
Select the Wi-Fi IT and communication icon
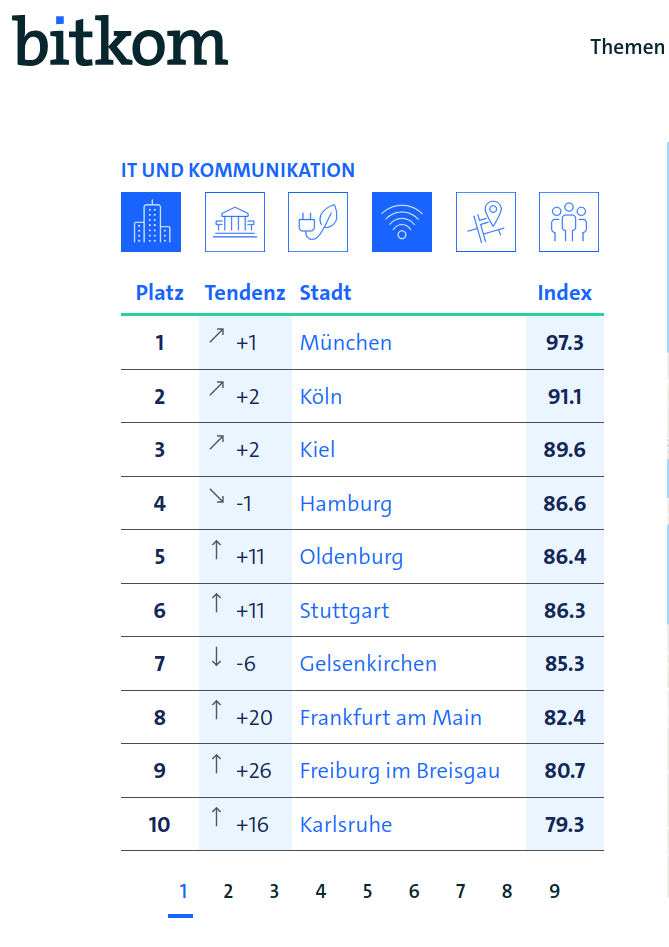(402, 222)
